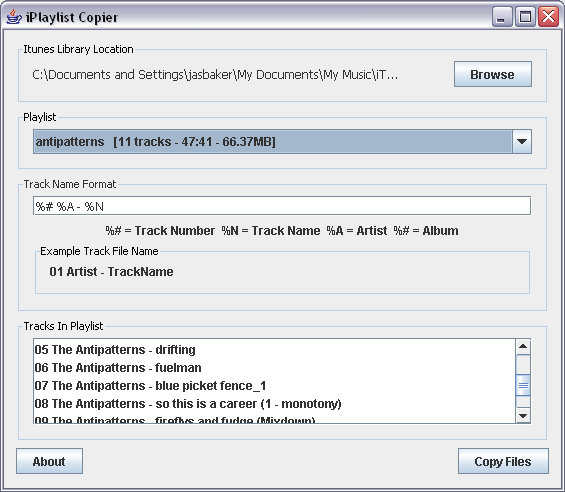565x492 pixels.
Task: Click the track list scrollbar thumb
Action: [x=523, y=386]
